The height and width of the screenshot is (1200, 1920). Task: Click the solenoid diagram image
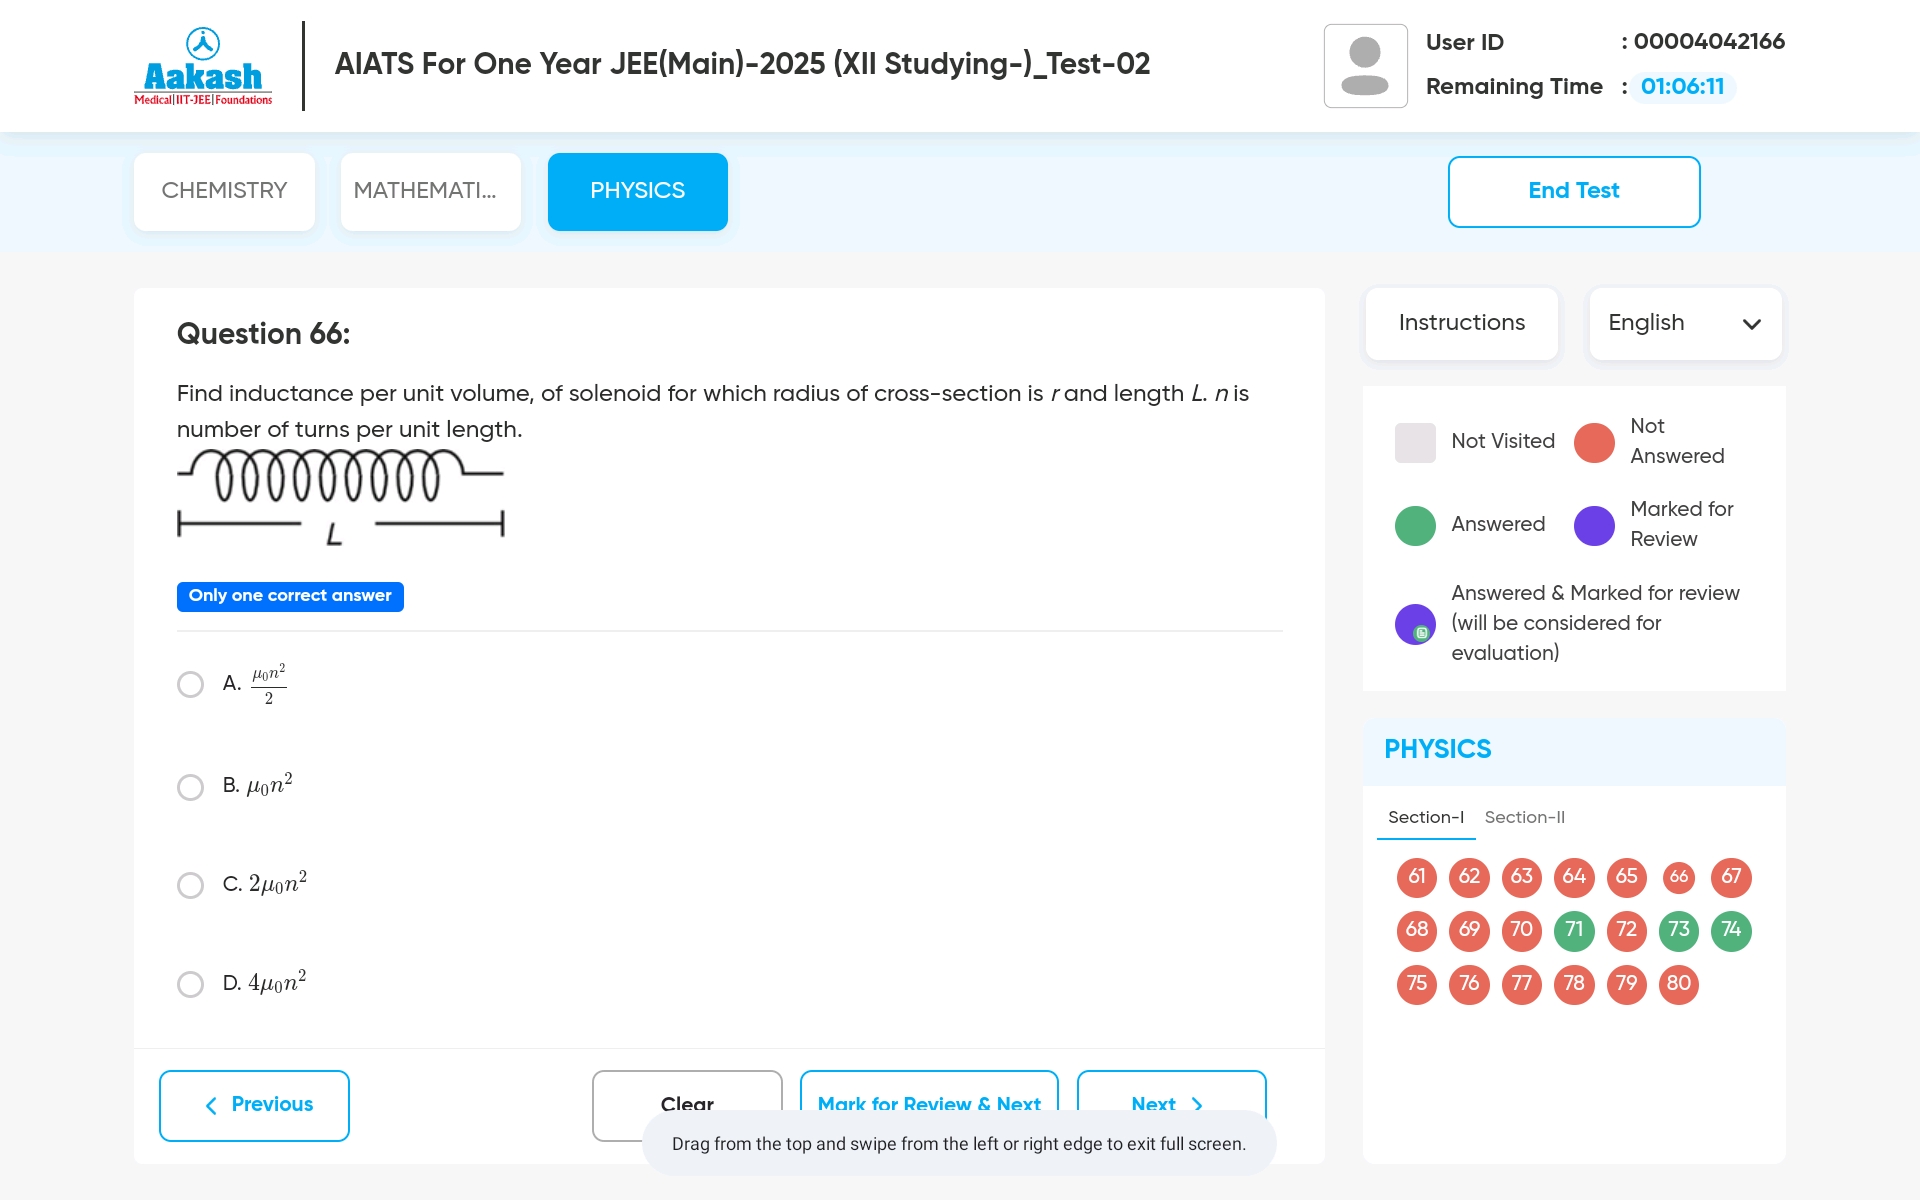[x=340, y=497]
